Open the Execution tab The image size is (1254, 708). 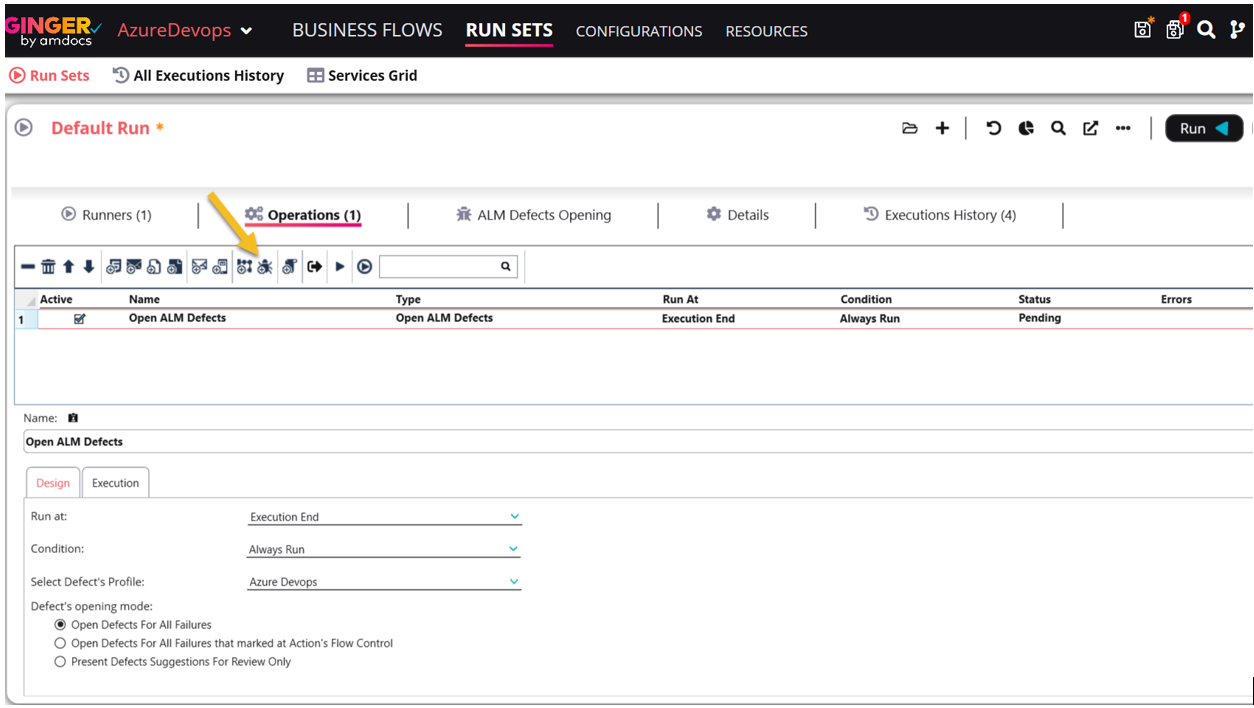pyautogui.click(x=115, y=483)
